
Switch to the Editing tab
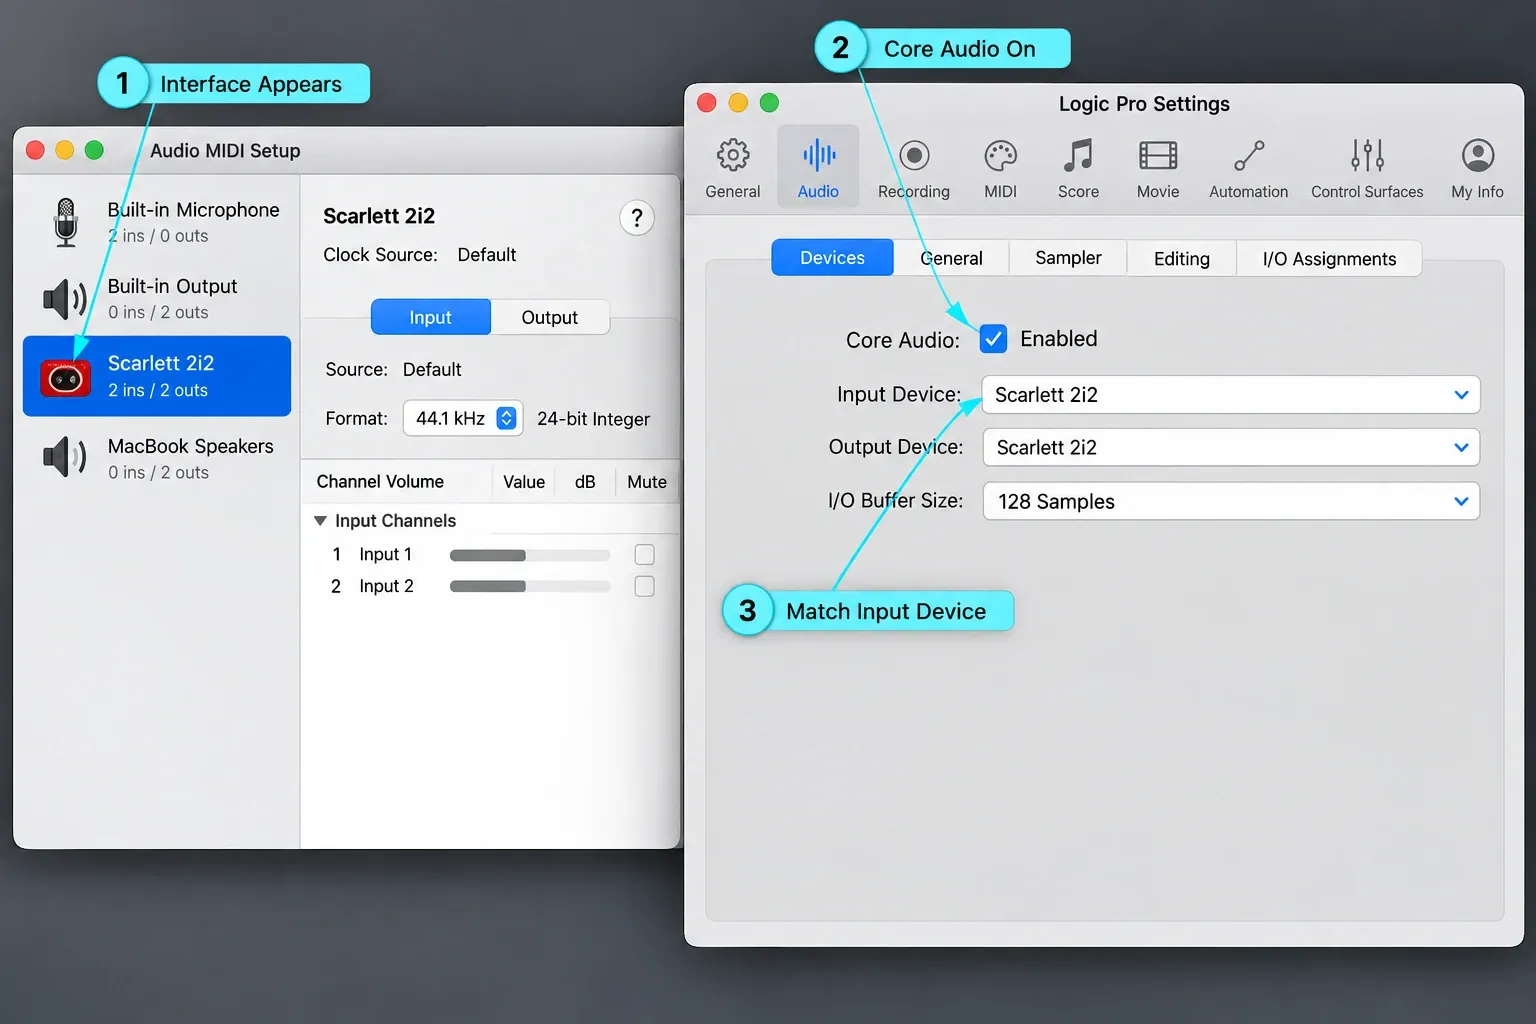[1182, 258]
